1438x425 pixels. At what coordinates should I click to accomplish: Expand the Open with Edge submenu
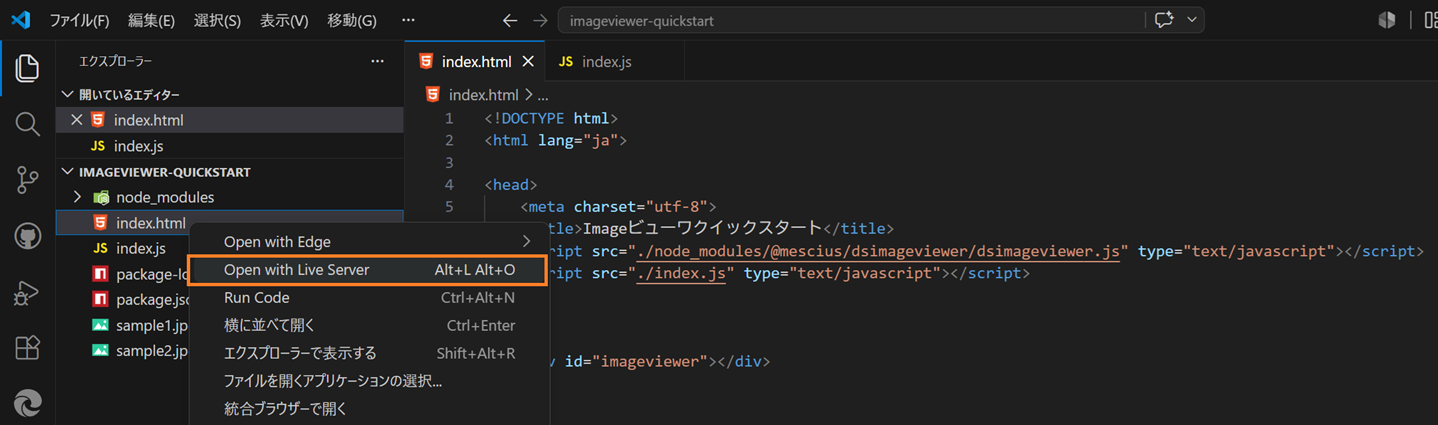(370, 241)
